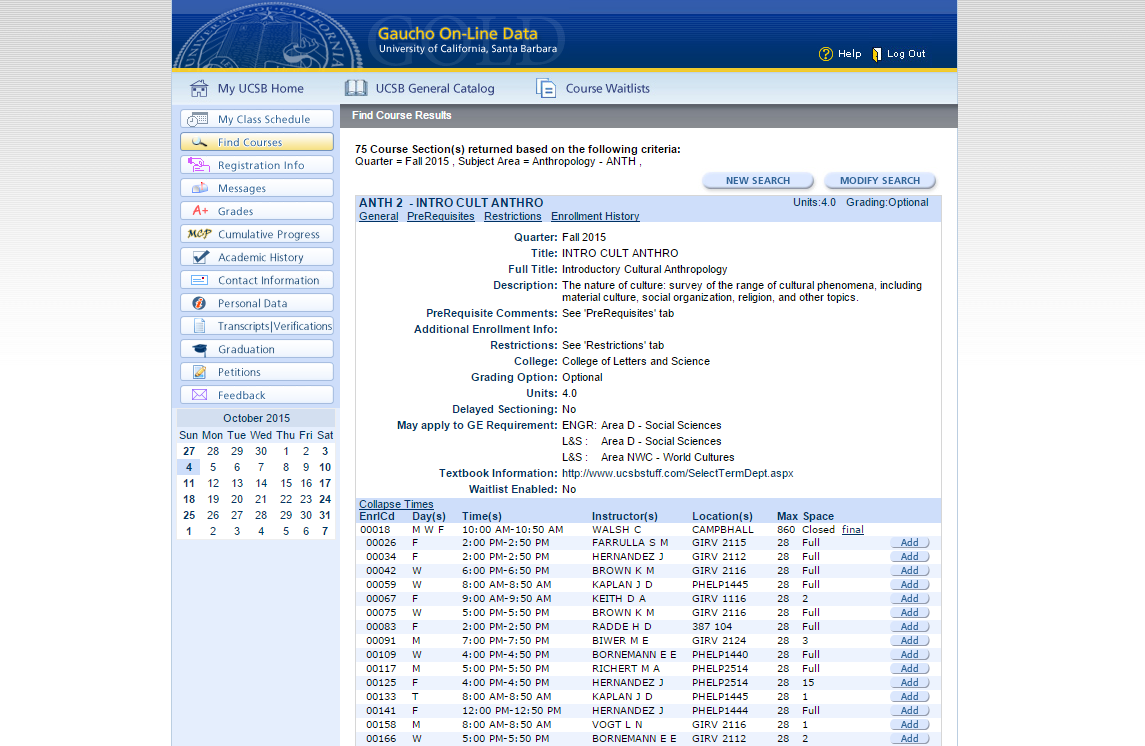Add section 00034 in GIRV 2112

(x=910, y=557)
